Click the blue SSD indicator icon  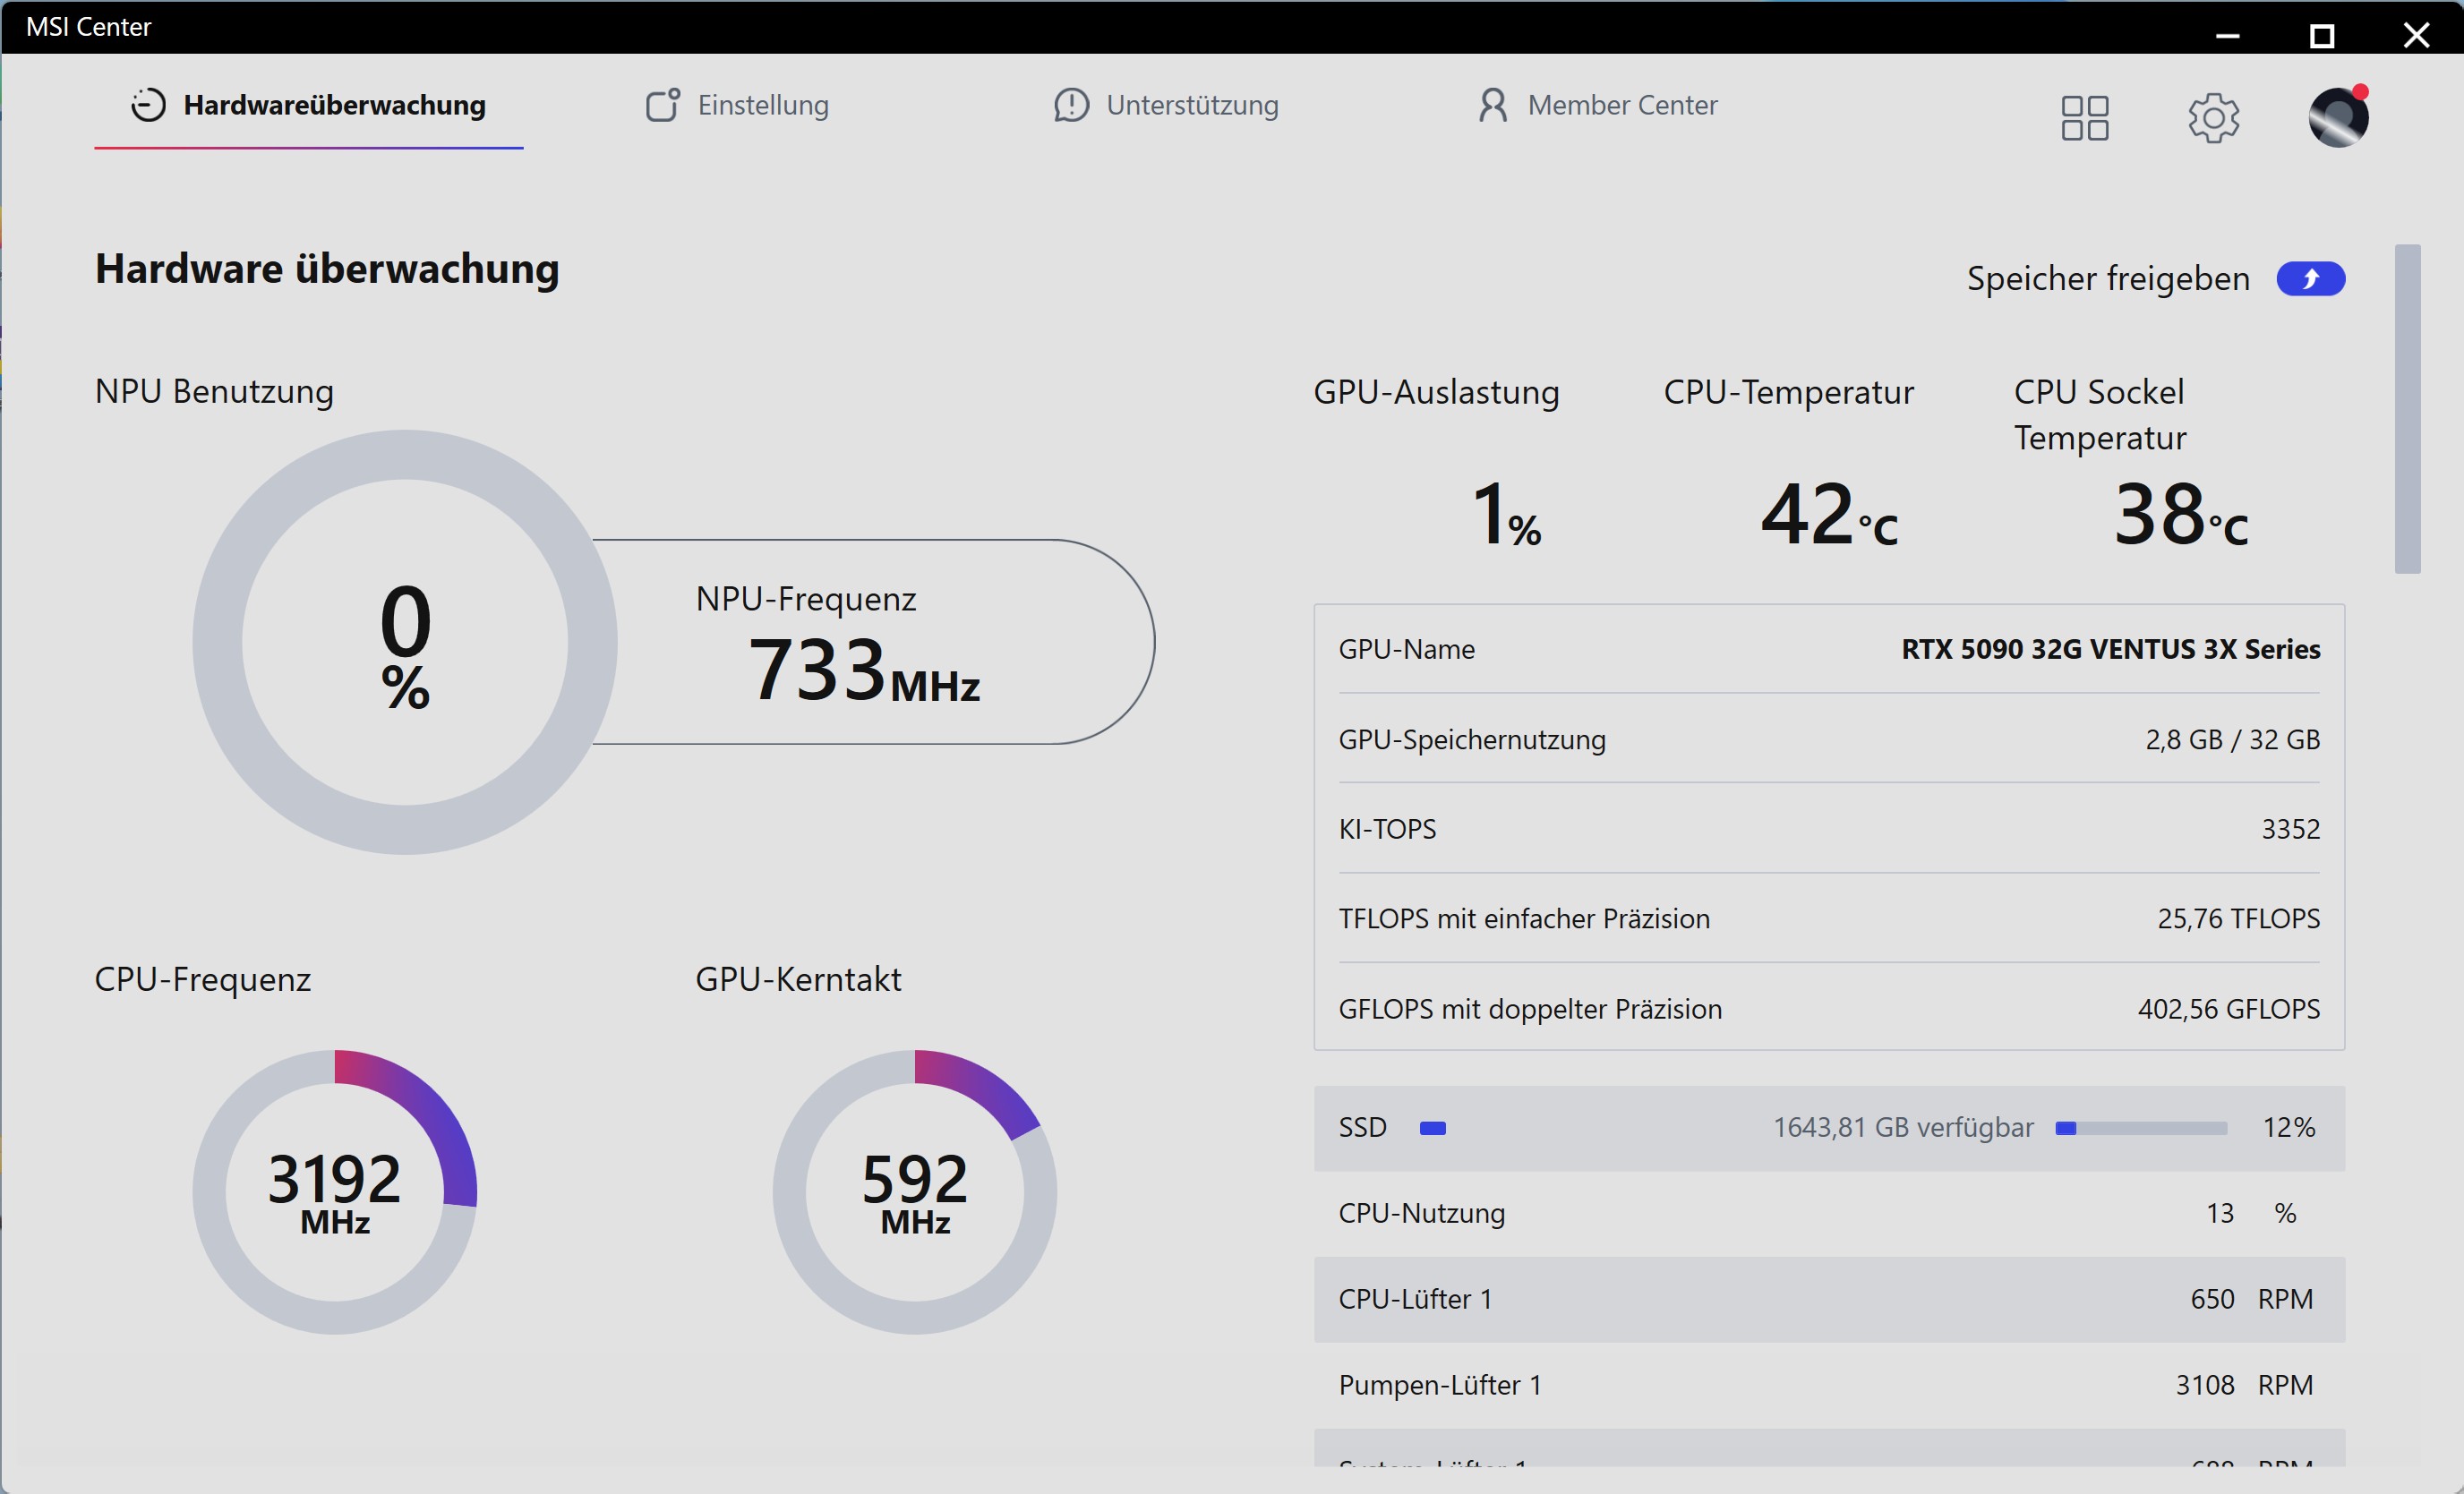click(1433, 1128)
